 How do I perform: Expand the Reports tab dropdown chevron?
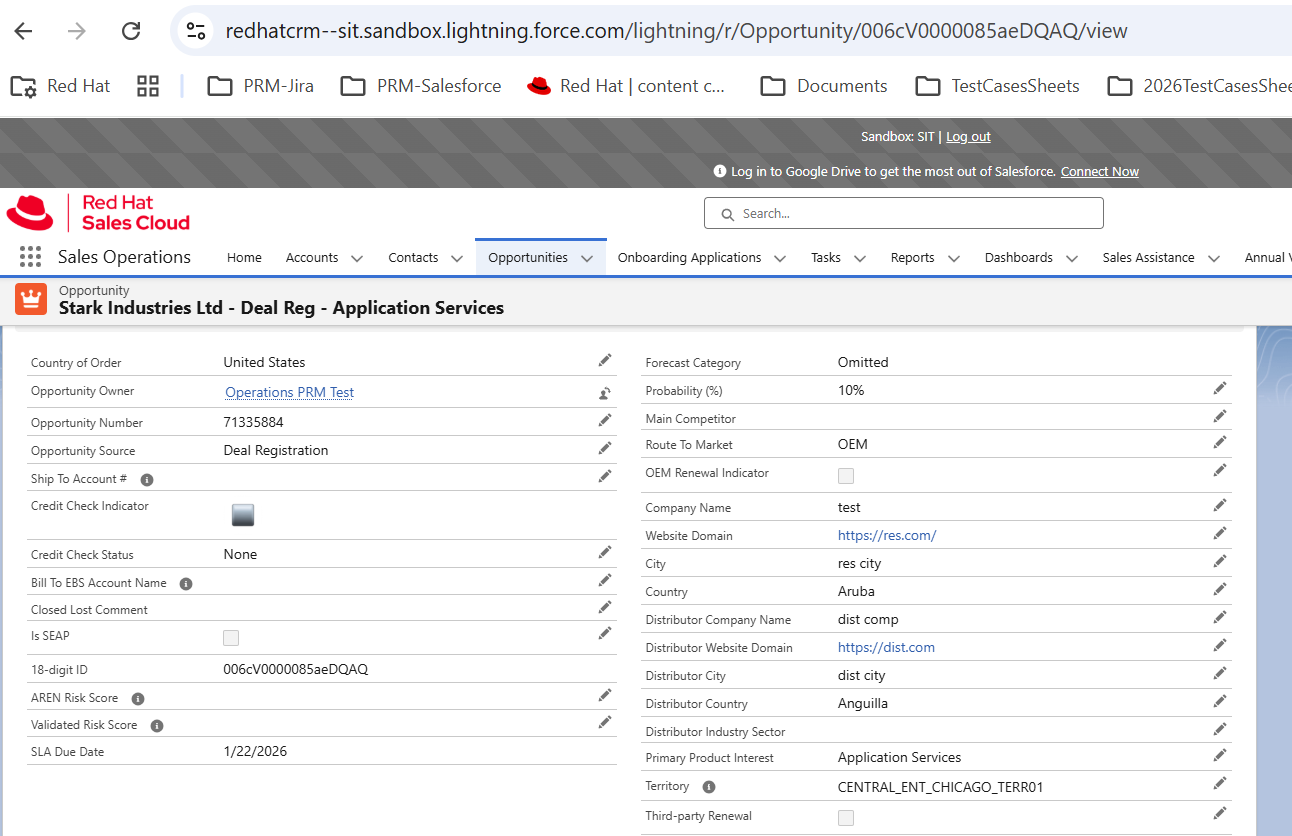click(x=954, y=258)
